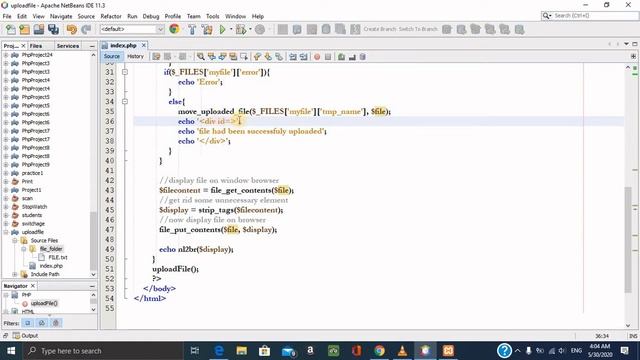Click the New File toolbar icon

10,29
